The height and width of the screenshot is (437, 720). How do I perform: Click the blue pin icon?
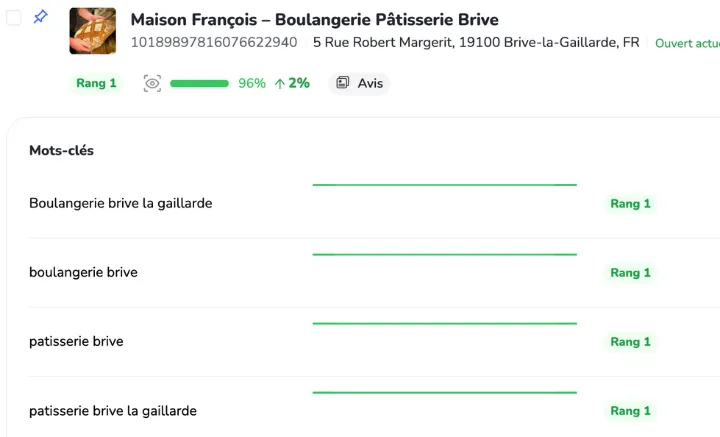(40, 18)
